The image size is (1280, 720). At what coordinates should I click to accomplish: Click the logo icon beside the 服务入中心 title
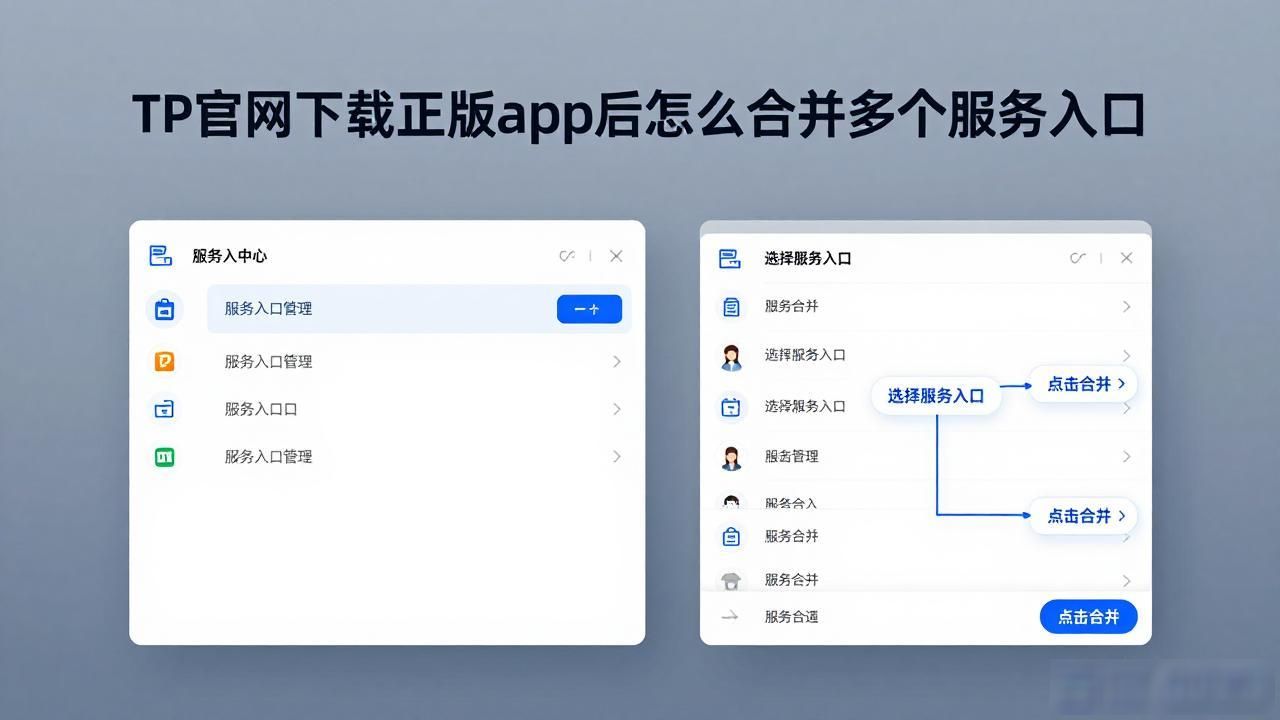[161, 256]
